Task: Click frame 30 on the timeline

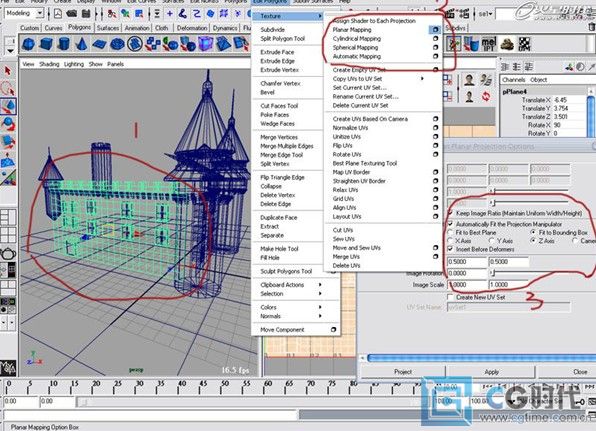Action: [139, 387]
